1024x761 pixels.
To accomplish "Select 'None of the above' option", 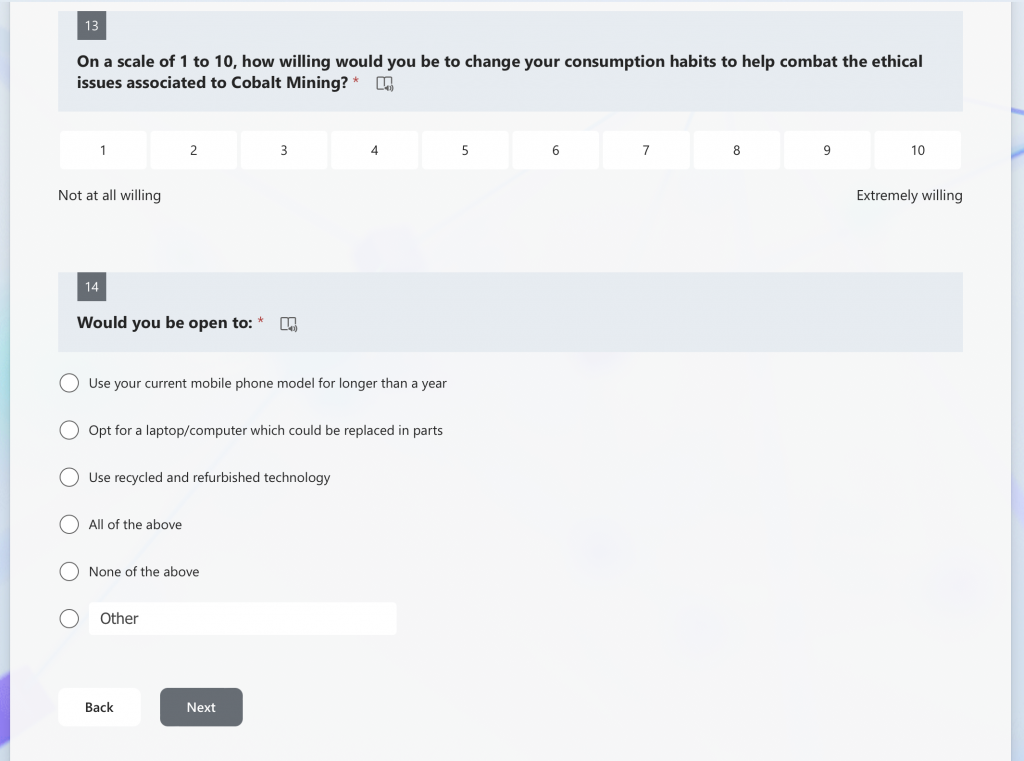I will click(69, 572).
